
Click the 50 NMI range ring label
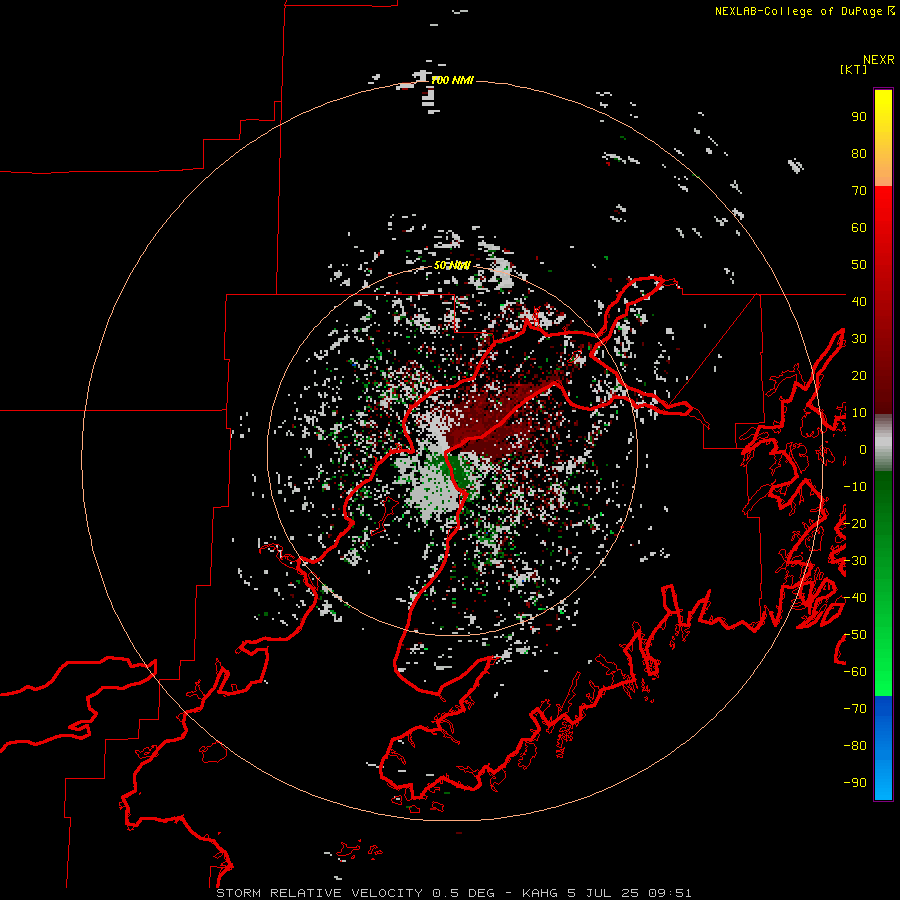452,265
